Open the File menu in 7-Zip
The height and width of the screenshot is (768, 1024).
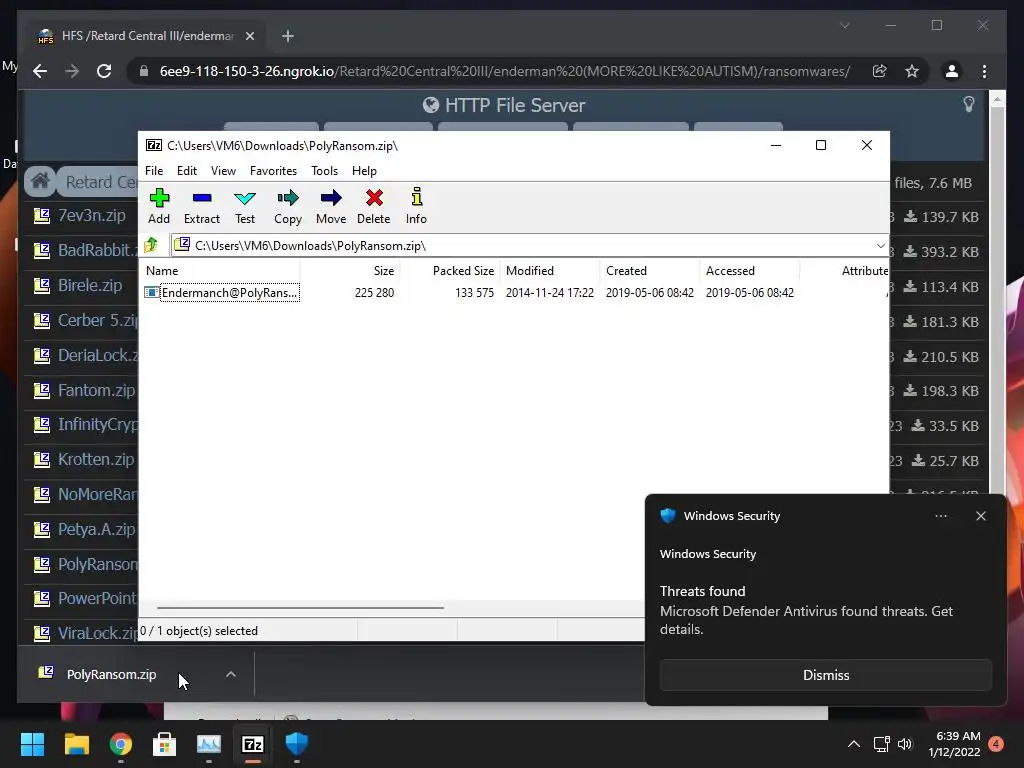[x=154, y=170]
